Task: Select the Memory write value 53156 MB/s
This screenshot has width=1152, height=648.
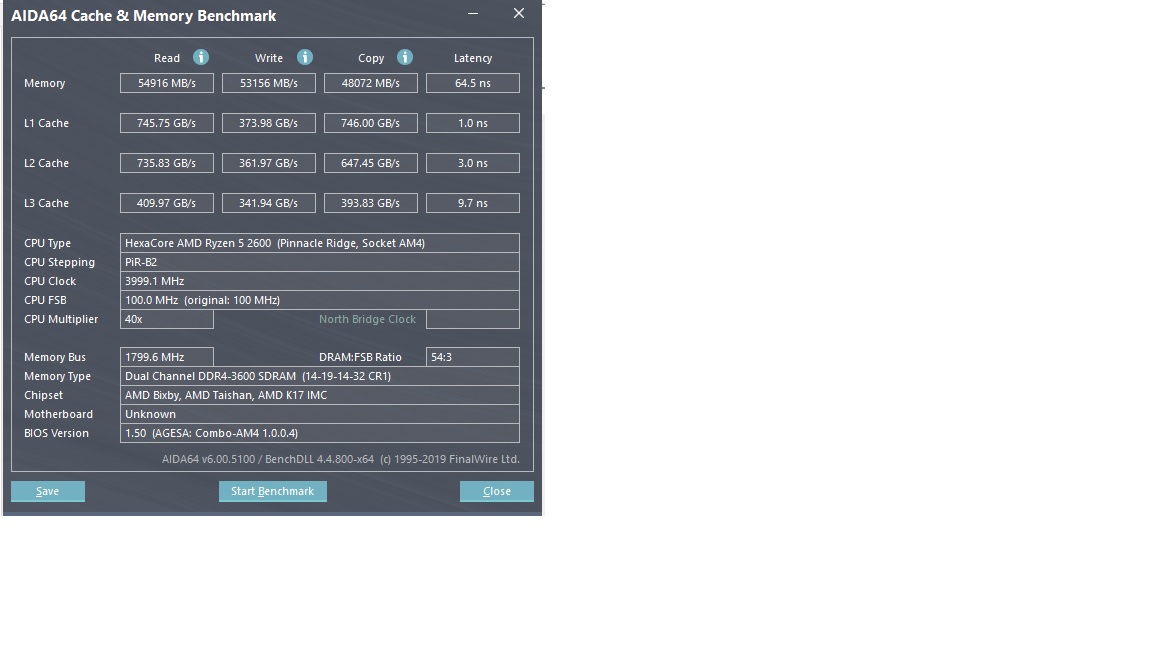Action: pos(269,83)
